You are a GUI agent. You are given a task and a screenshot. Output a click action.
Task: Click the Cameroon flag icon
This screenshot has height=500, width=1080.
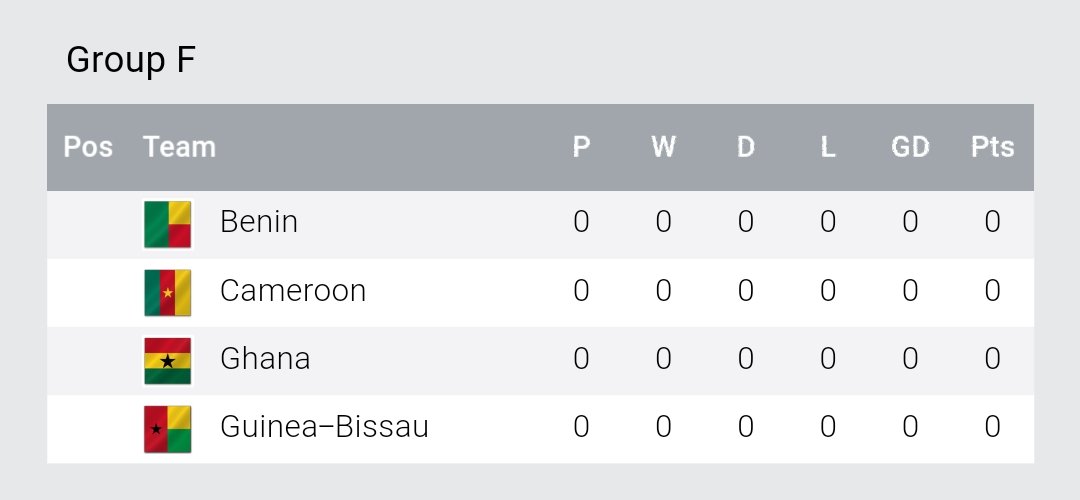[167, 292]
